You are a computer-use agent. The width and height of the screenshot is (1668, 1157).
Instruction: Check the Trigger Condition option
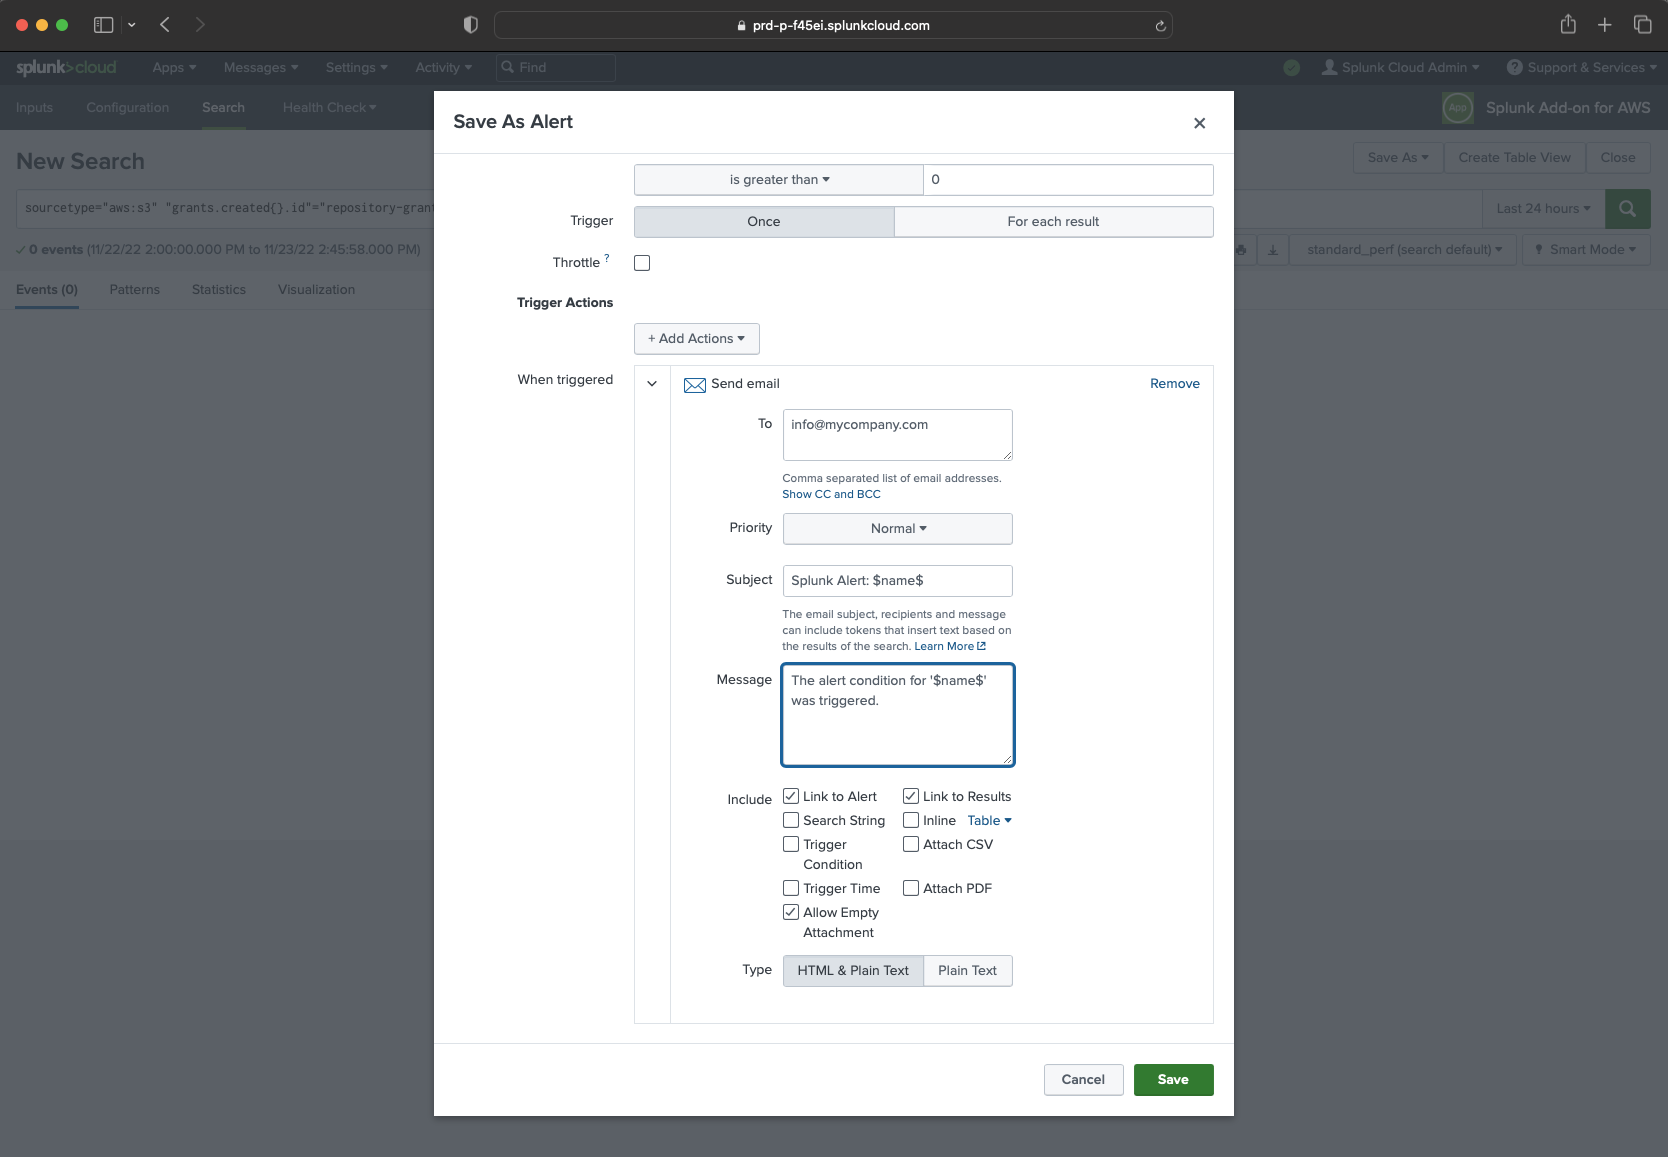pyautogui.click(x=791, y=844)
